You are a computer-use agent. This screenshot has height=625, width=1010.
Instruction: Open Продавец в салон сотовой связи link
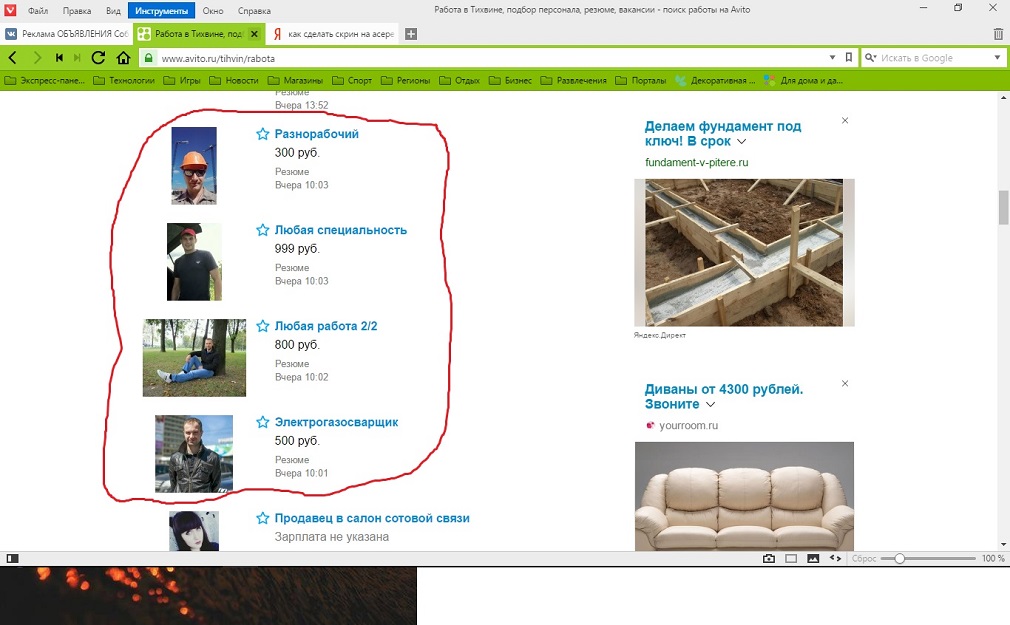(371, 518)
